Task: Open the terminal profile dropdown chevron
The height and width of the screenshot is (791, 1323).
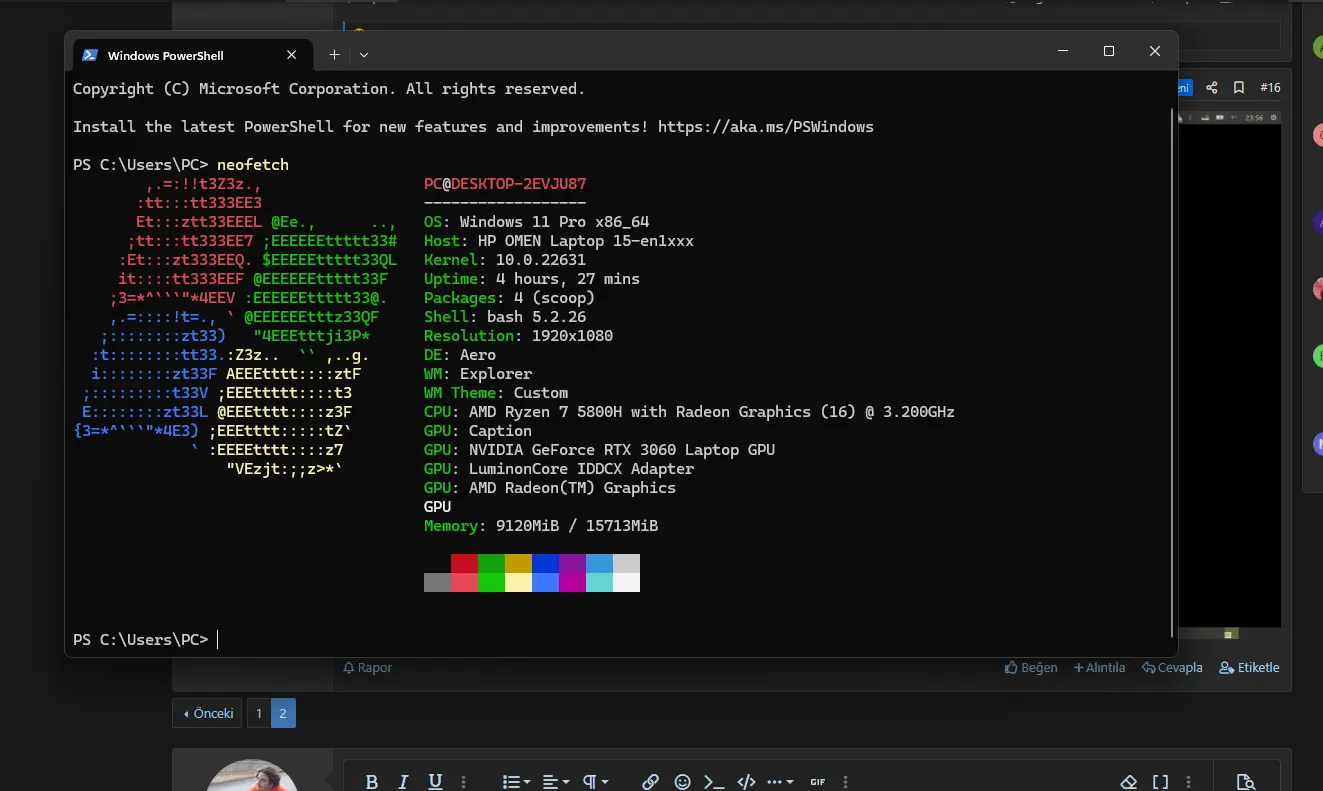Action: [364, 55]
